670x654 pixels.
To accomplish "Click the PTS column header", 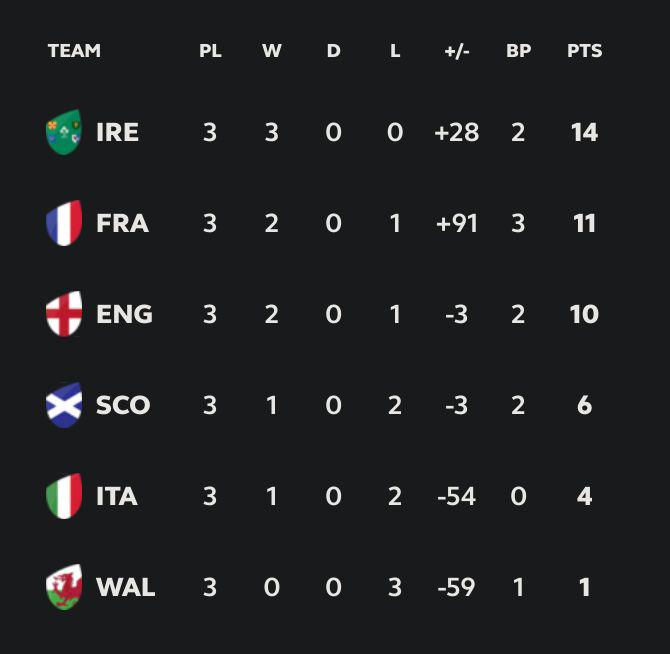I will pos(585,51).
